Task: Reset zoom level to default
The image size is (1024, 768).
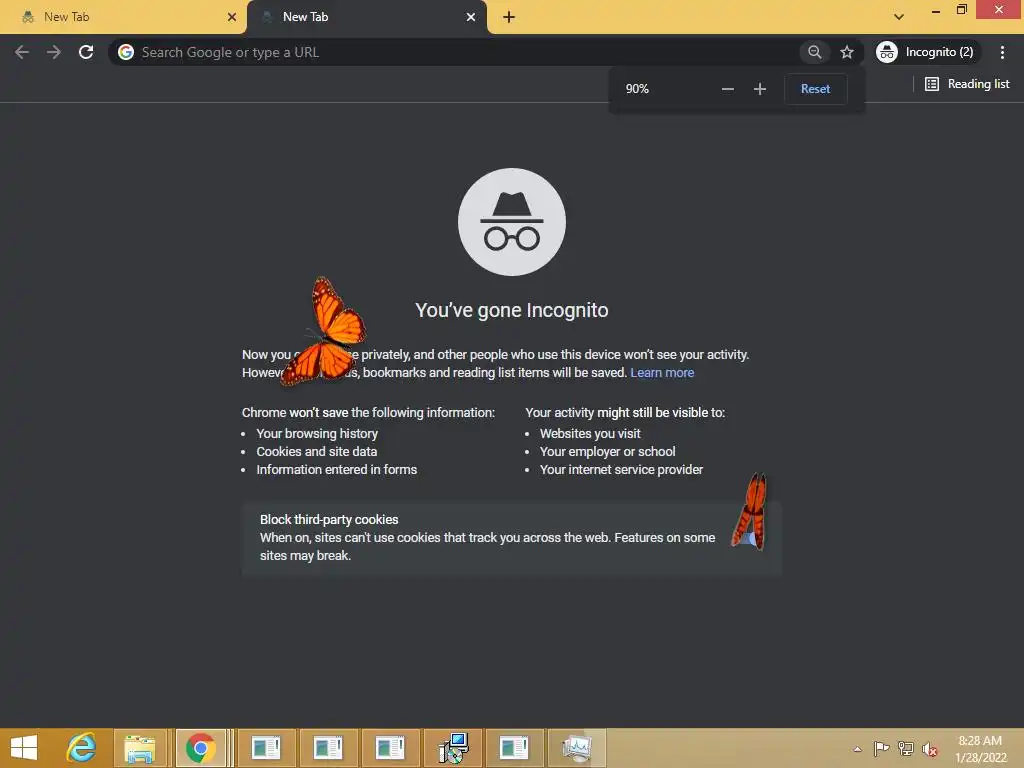Action: pos(815,89)
